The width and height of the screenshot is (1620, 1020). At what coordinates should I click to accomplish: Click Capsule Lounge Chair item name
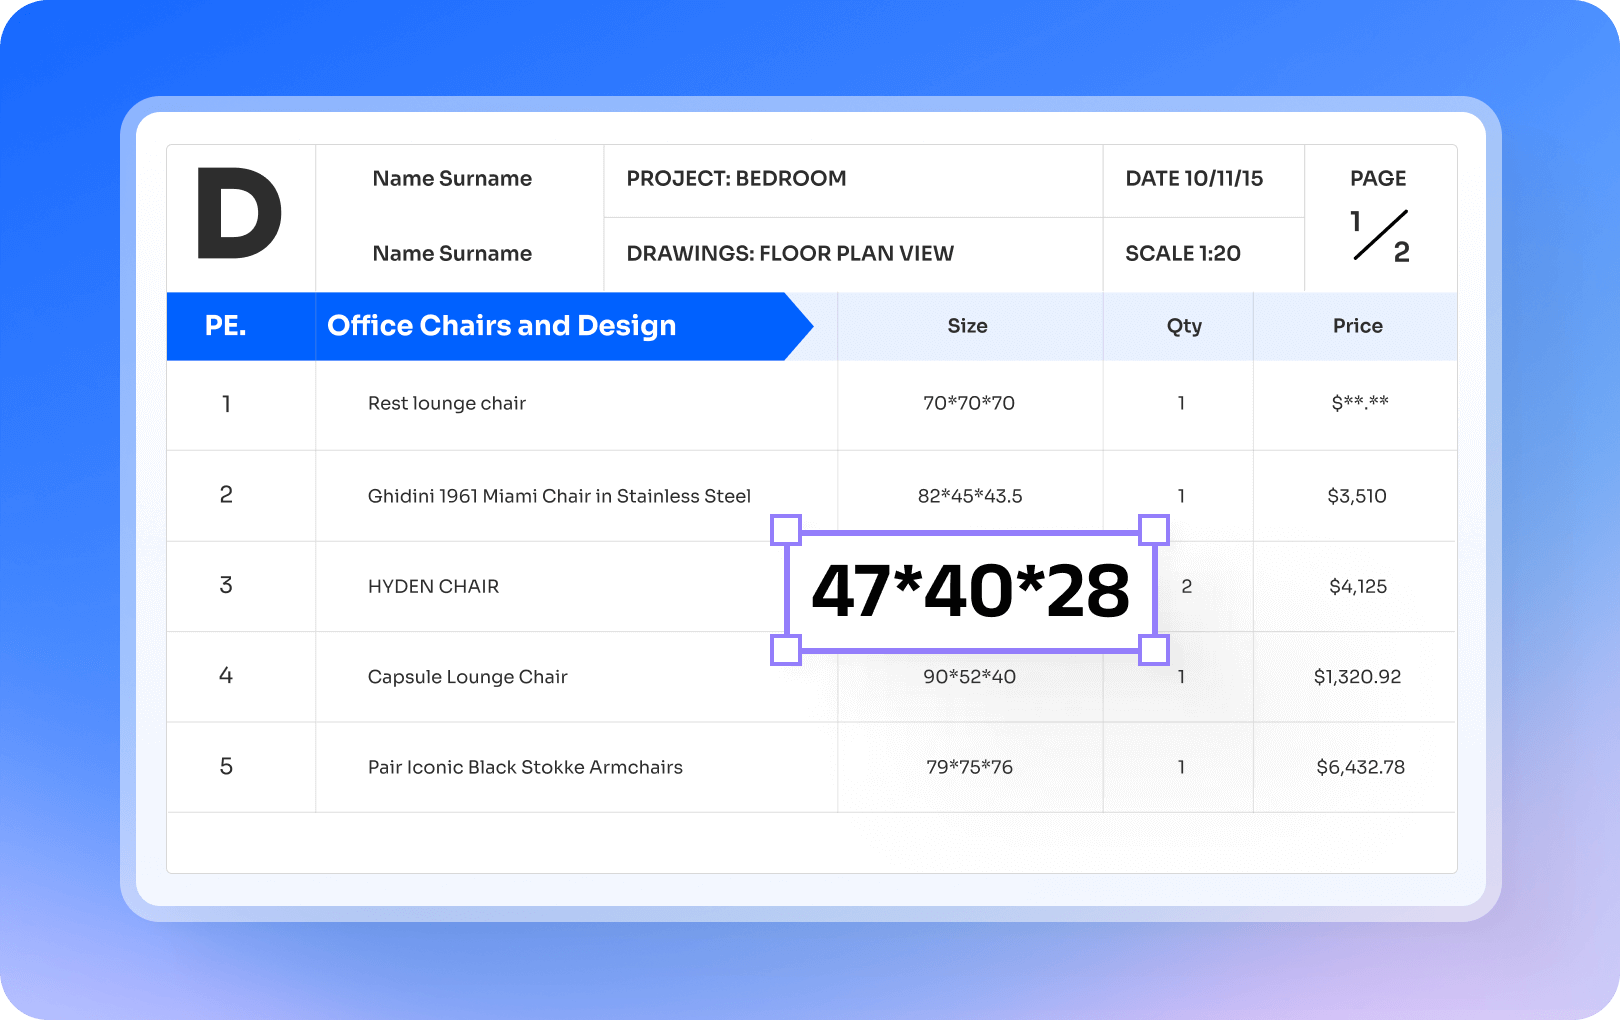pos(467,677)
